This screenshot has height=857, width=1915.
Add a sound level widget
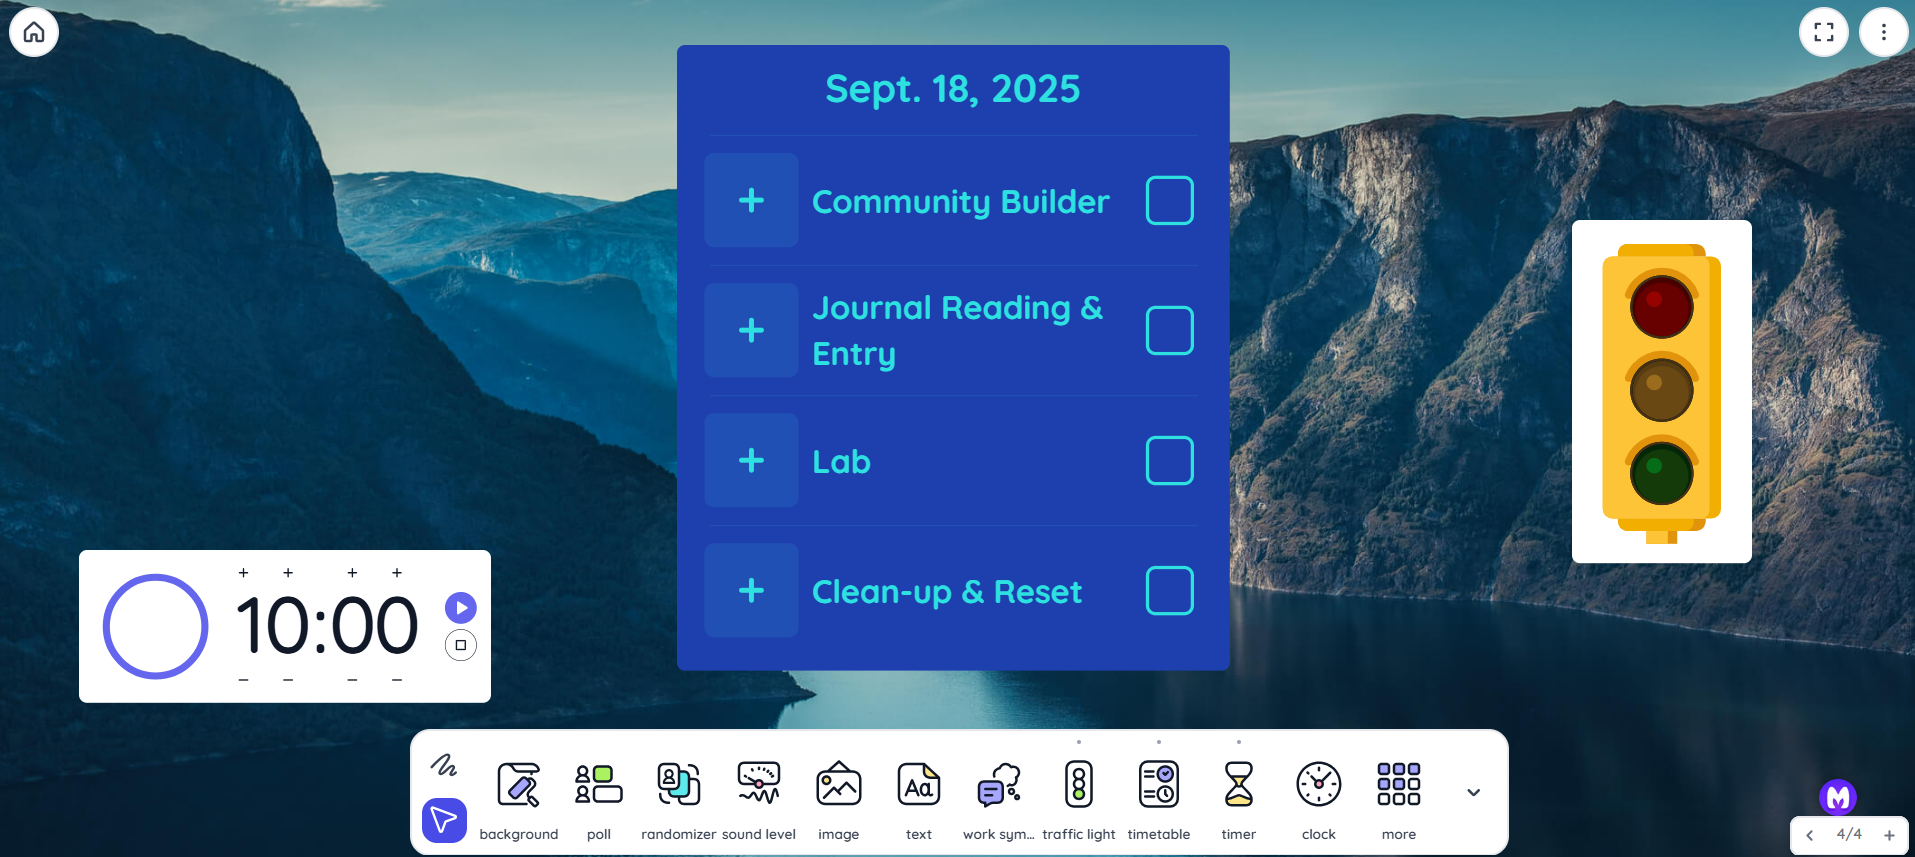click(759, 801)
